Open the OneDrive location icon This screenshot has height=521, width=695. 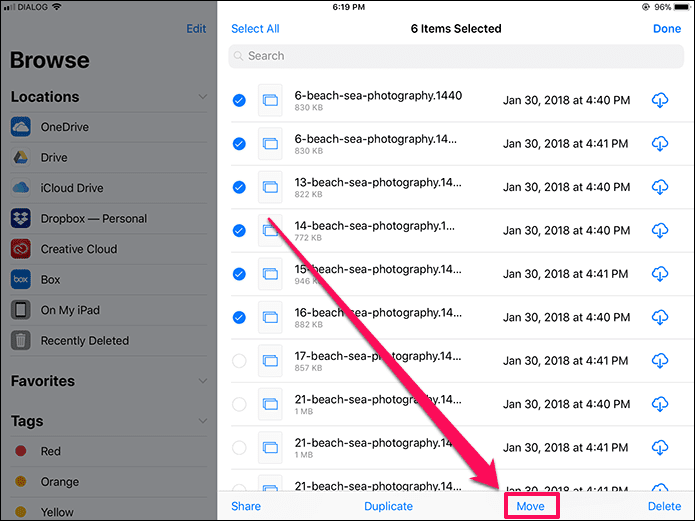click(21, 127)
